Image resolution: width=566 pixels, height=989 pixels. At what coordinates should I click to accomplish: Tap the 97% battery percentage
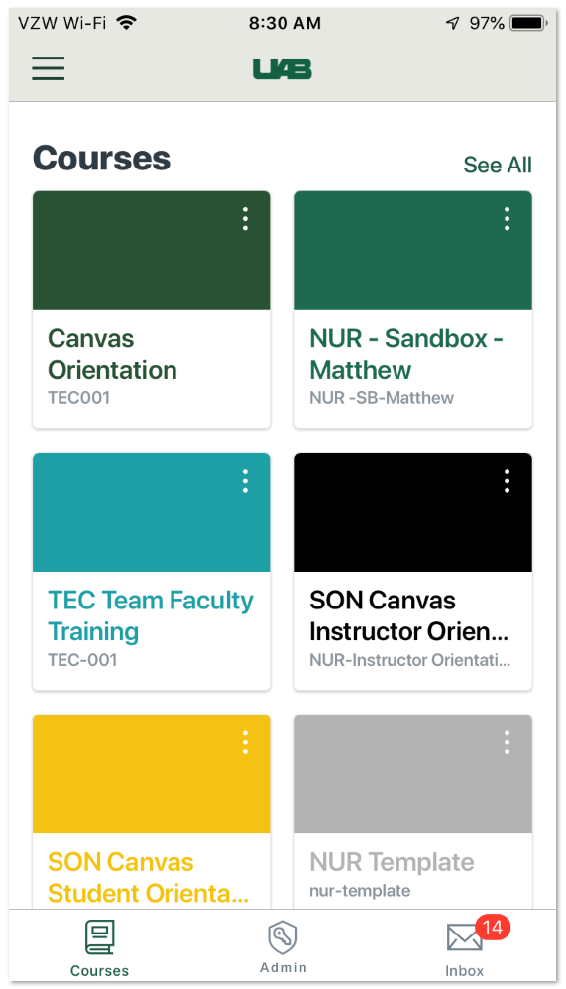[486, 24]
